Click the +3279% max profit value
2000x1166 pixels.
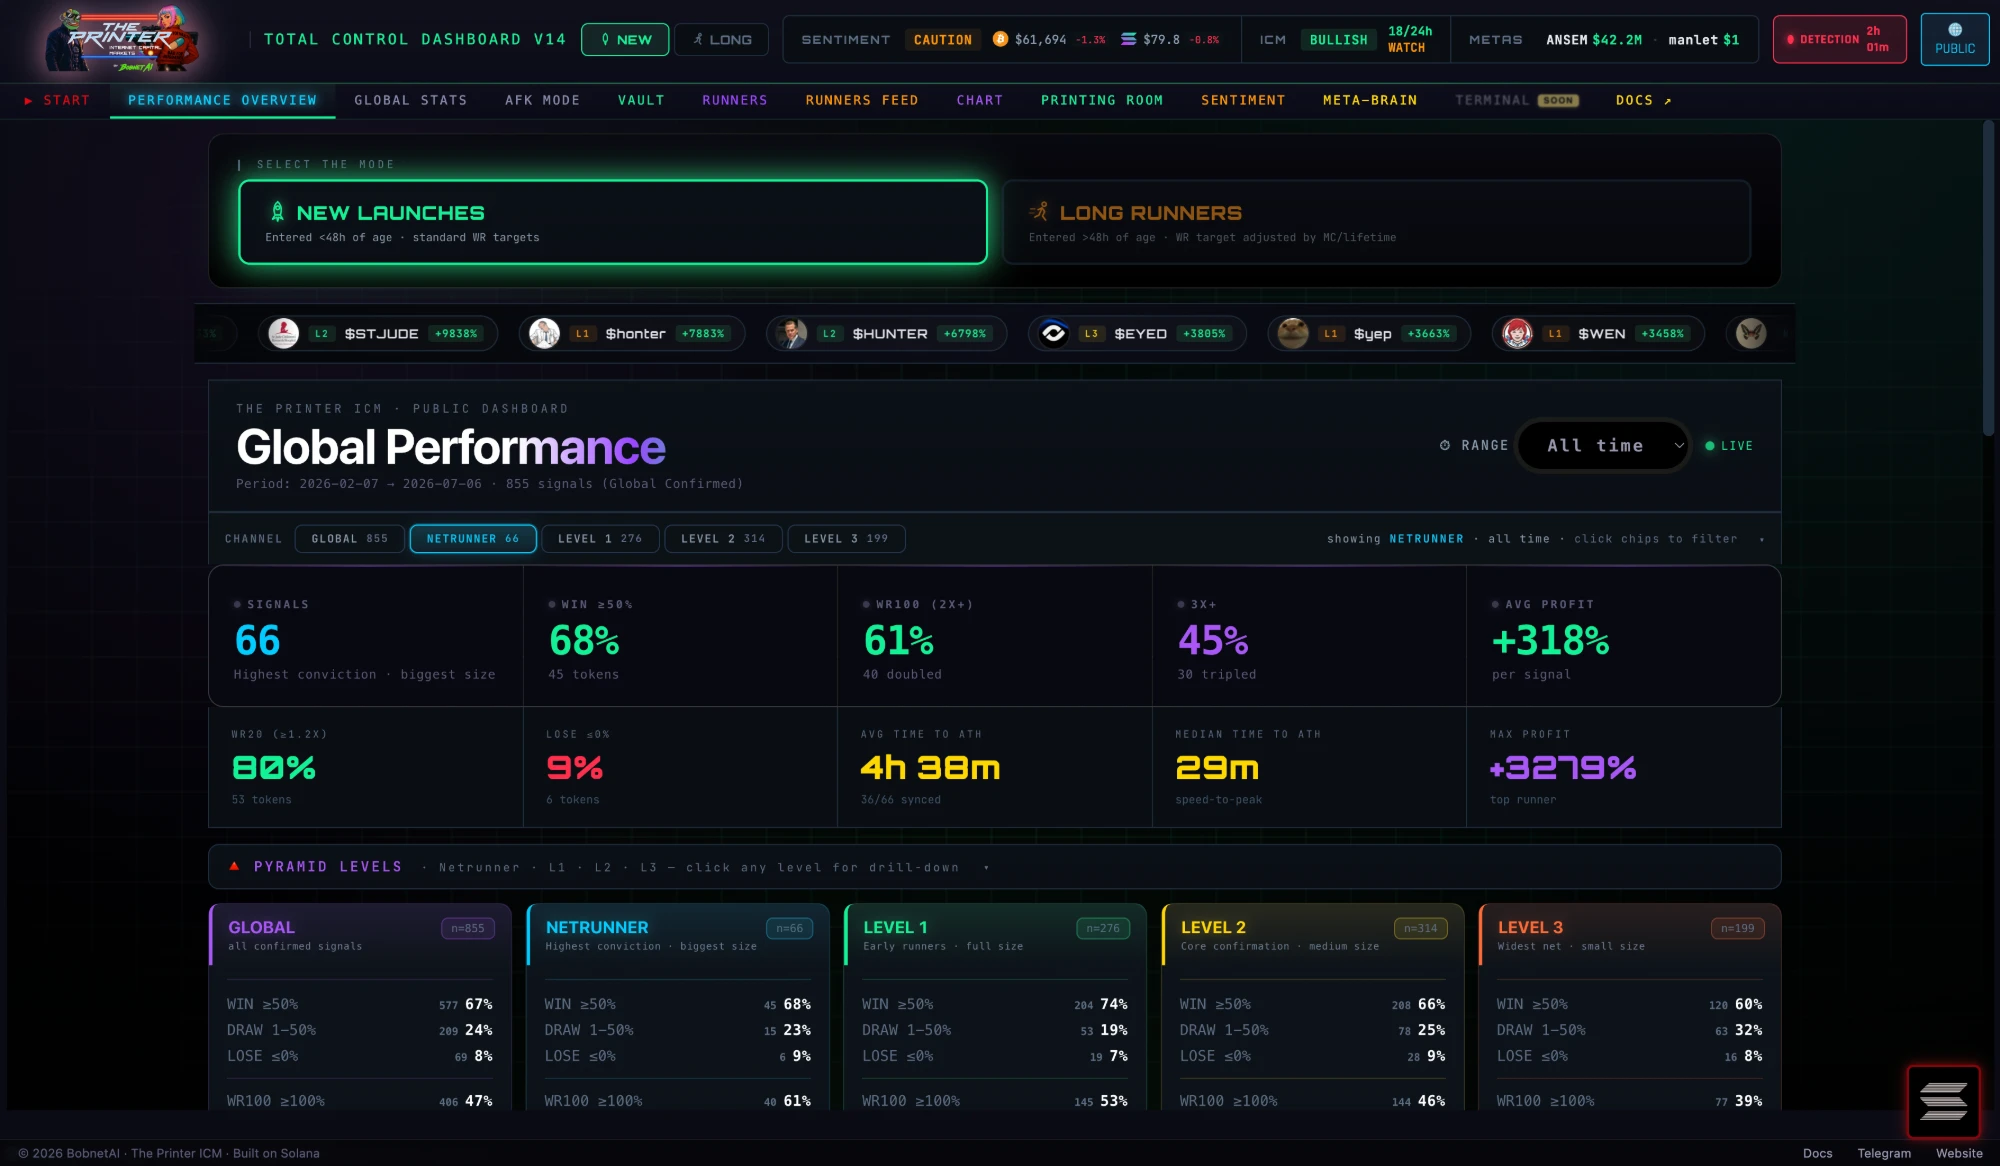[x=1562, y=767]
